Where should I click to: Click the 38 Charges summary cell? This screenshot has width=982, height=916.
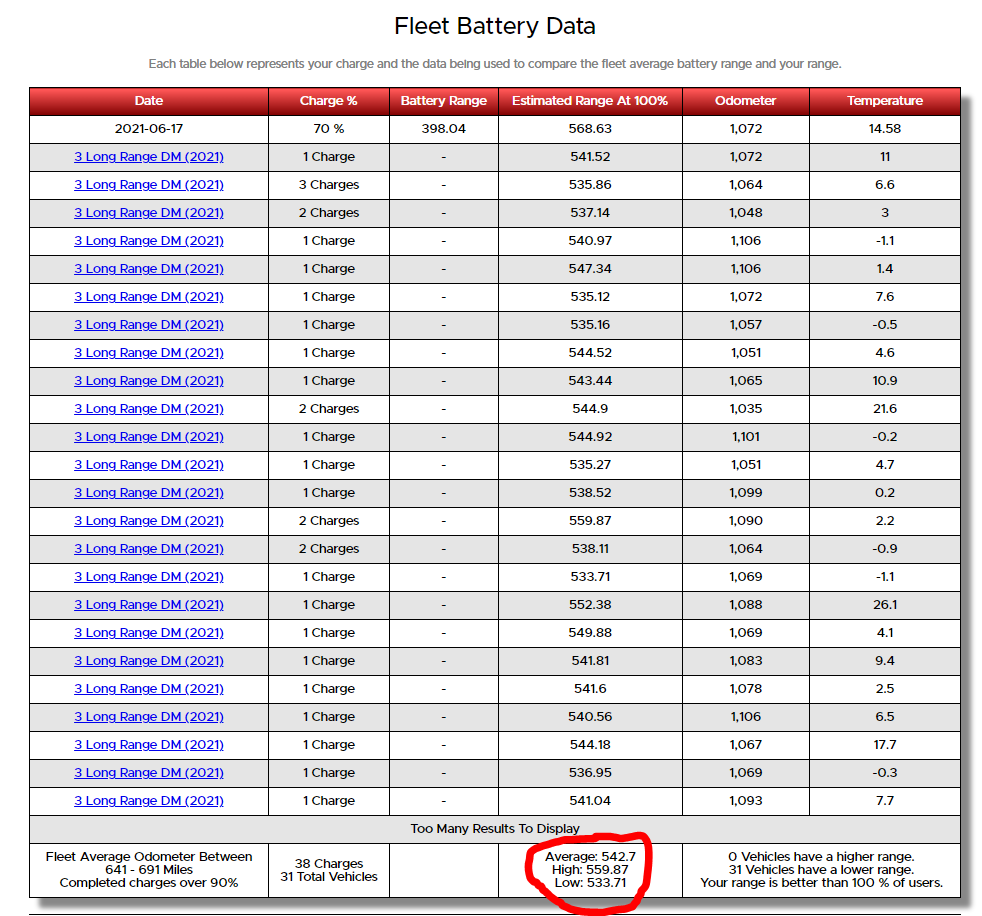329,870
